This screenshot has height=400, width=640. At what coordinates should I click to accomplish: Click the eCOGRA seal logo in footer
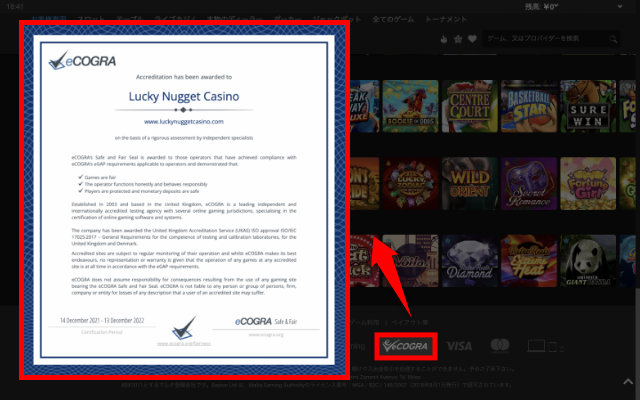pyautogui.click(x=404, y=346)
